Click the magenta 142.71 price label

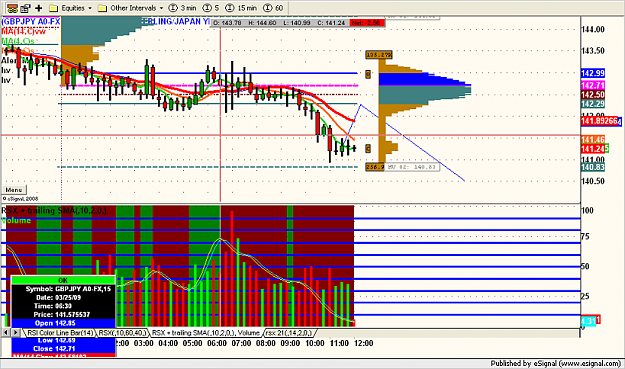click(x=593, y=85)
